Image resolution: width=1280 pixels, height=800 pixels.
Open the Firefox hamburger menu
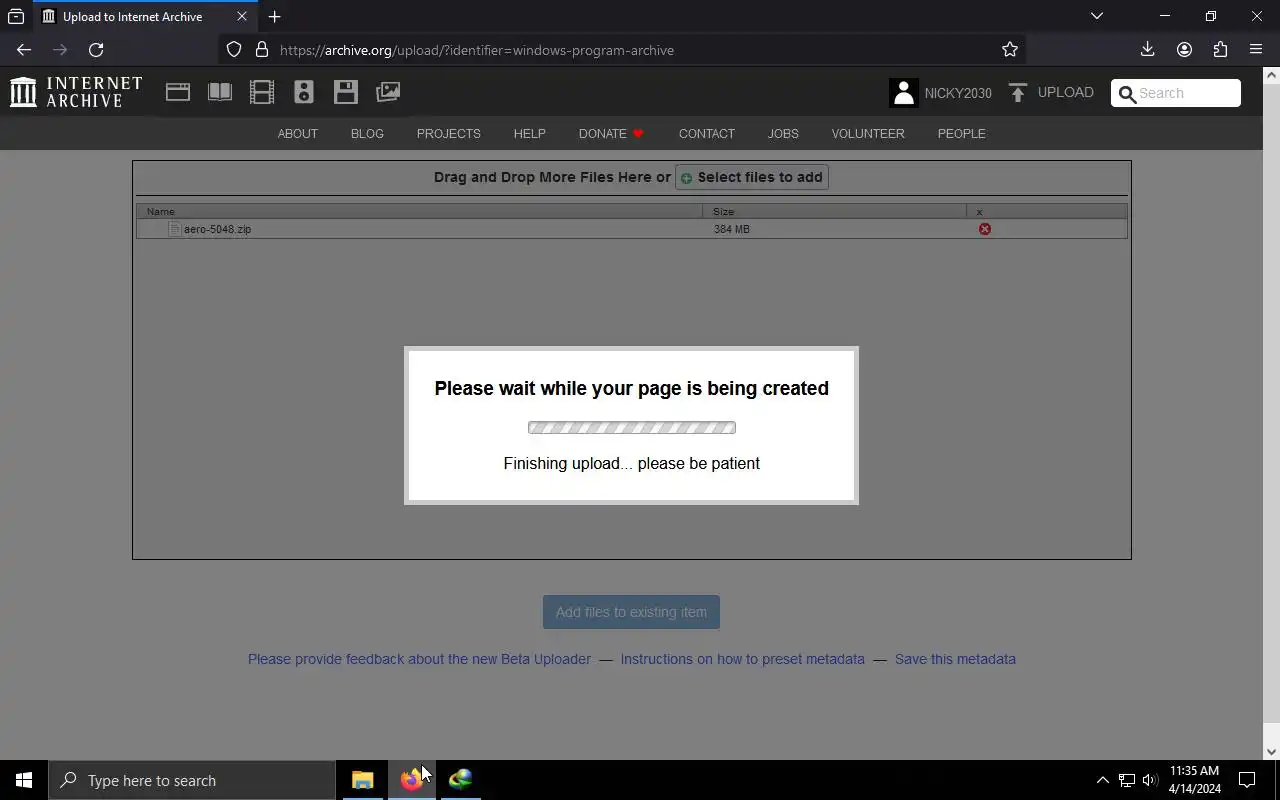coord(1256,49)
